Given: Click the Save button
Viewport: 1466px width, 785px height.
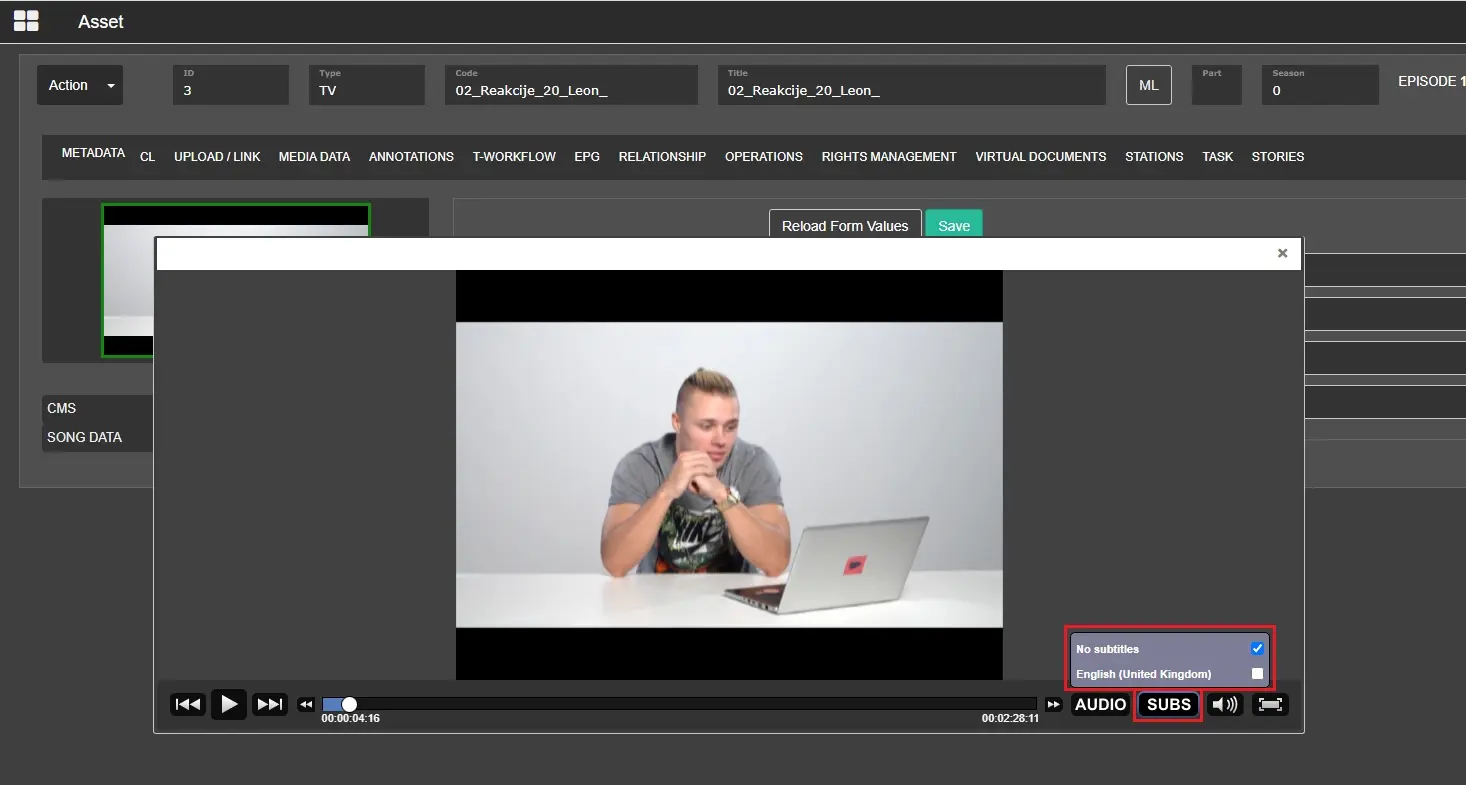Looking at the screenshot, I should click(953, 225).
